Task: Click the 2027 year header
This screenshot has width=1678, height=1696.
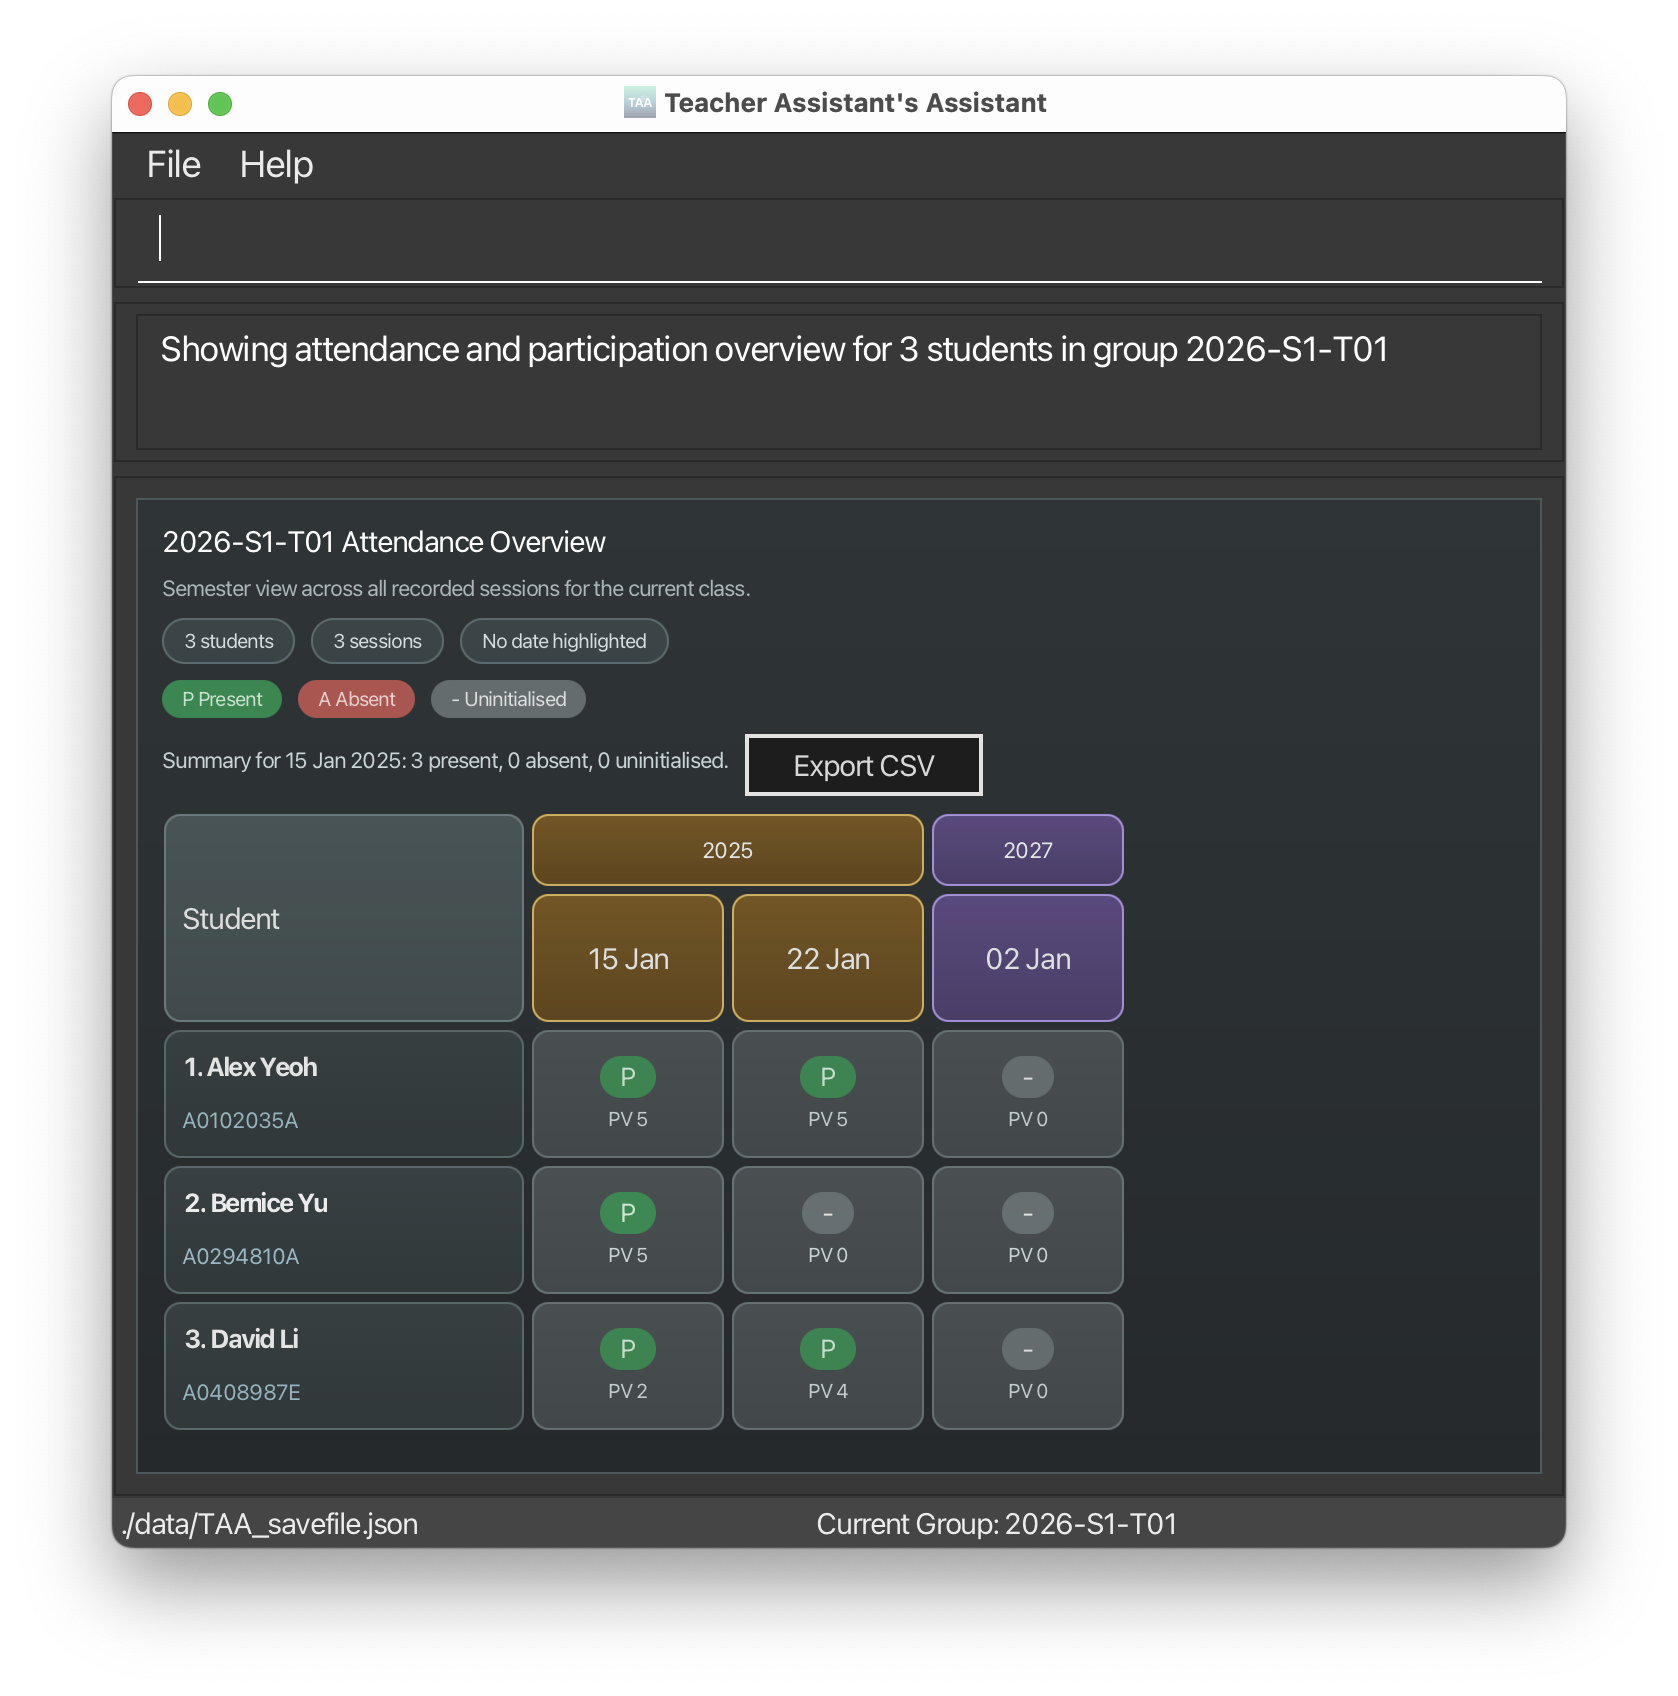Action: (x=1027, y=850)
